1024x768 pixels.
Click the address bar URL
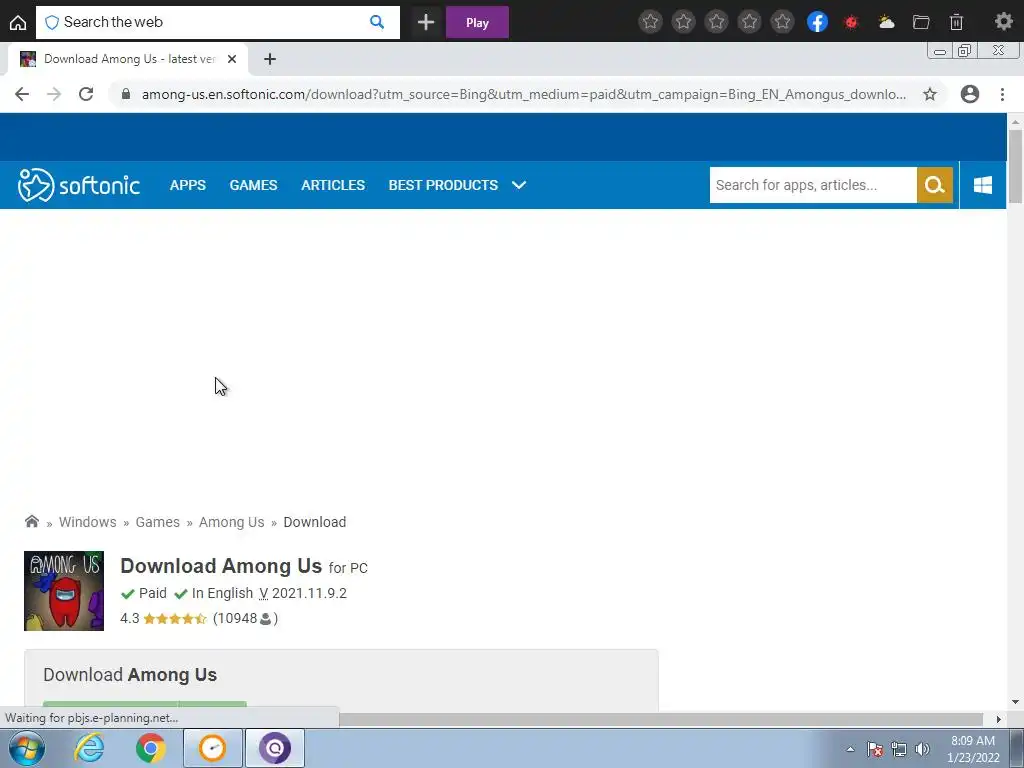point(524,94)
